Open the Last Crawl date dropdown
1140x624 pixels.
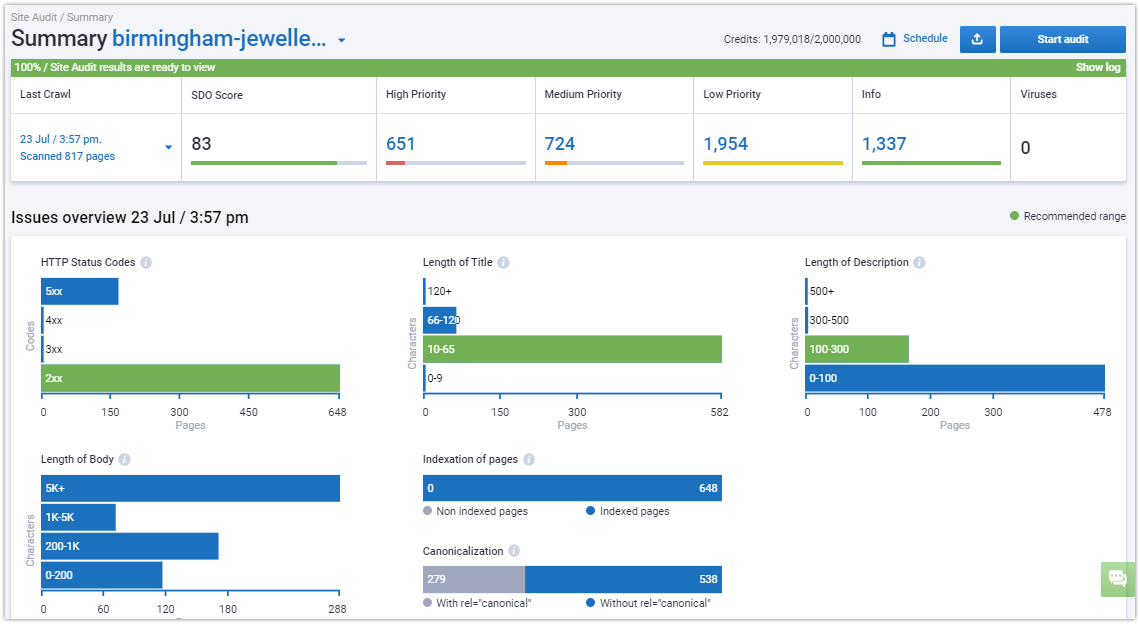(168, 148)
